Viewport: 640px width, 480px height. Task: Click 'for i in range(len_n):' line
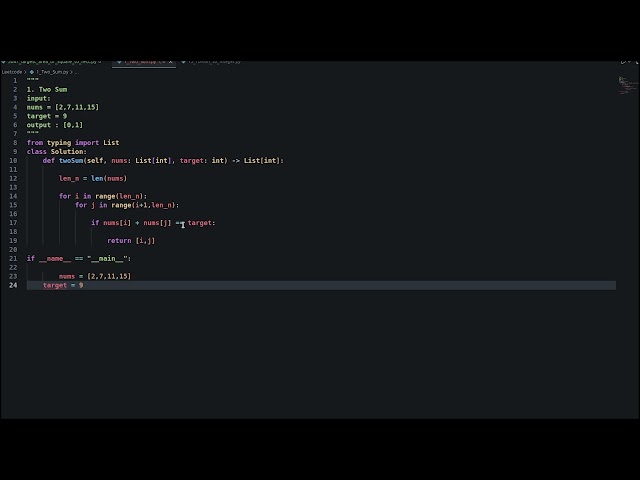(103, 196)
